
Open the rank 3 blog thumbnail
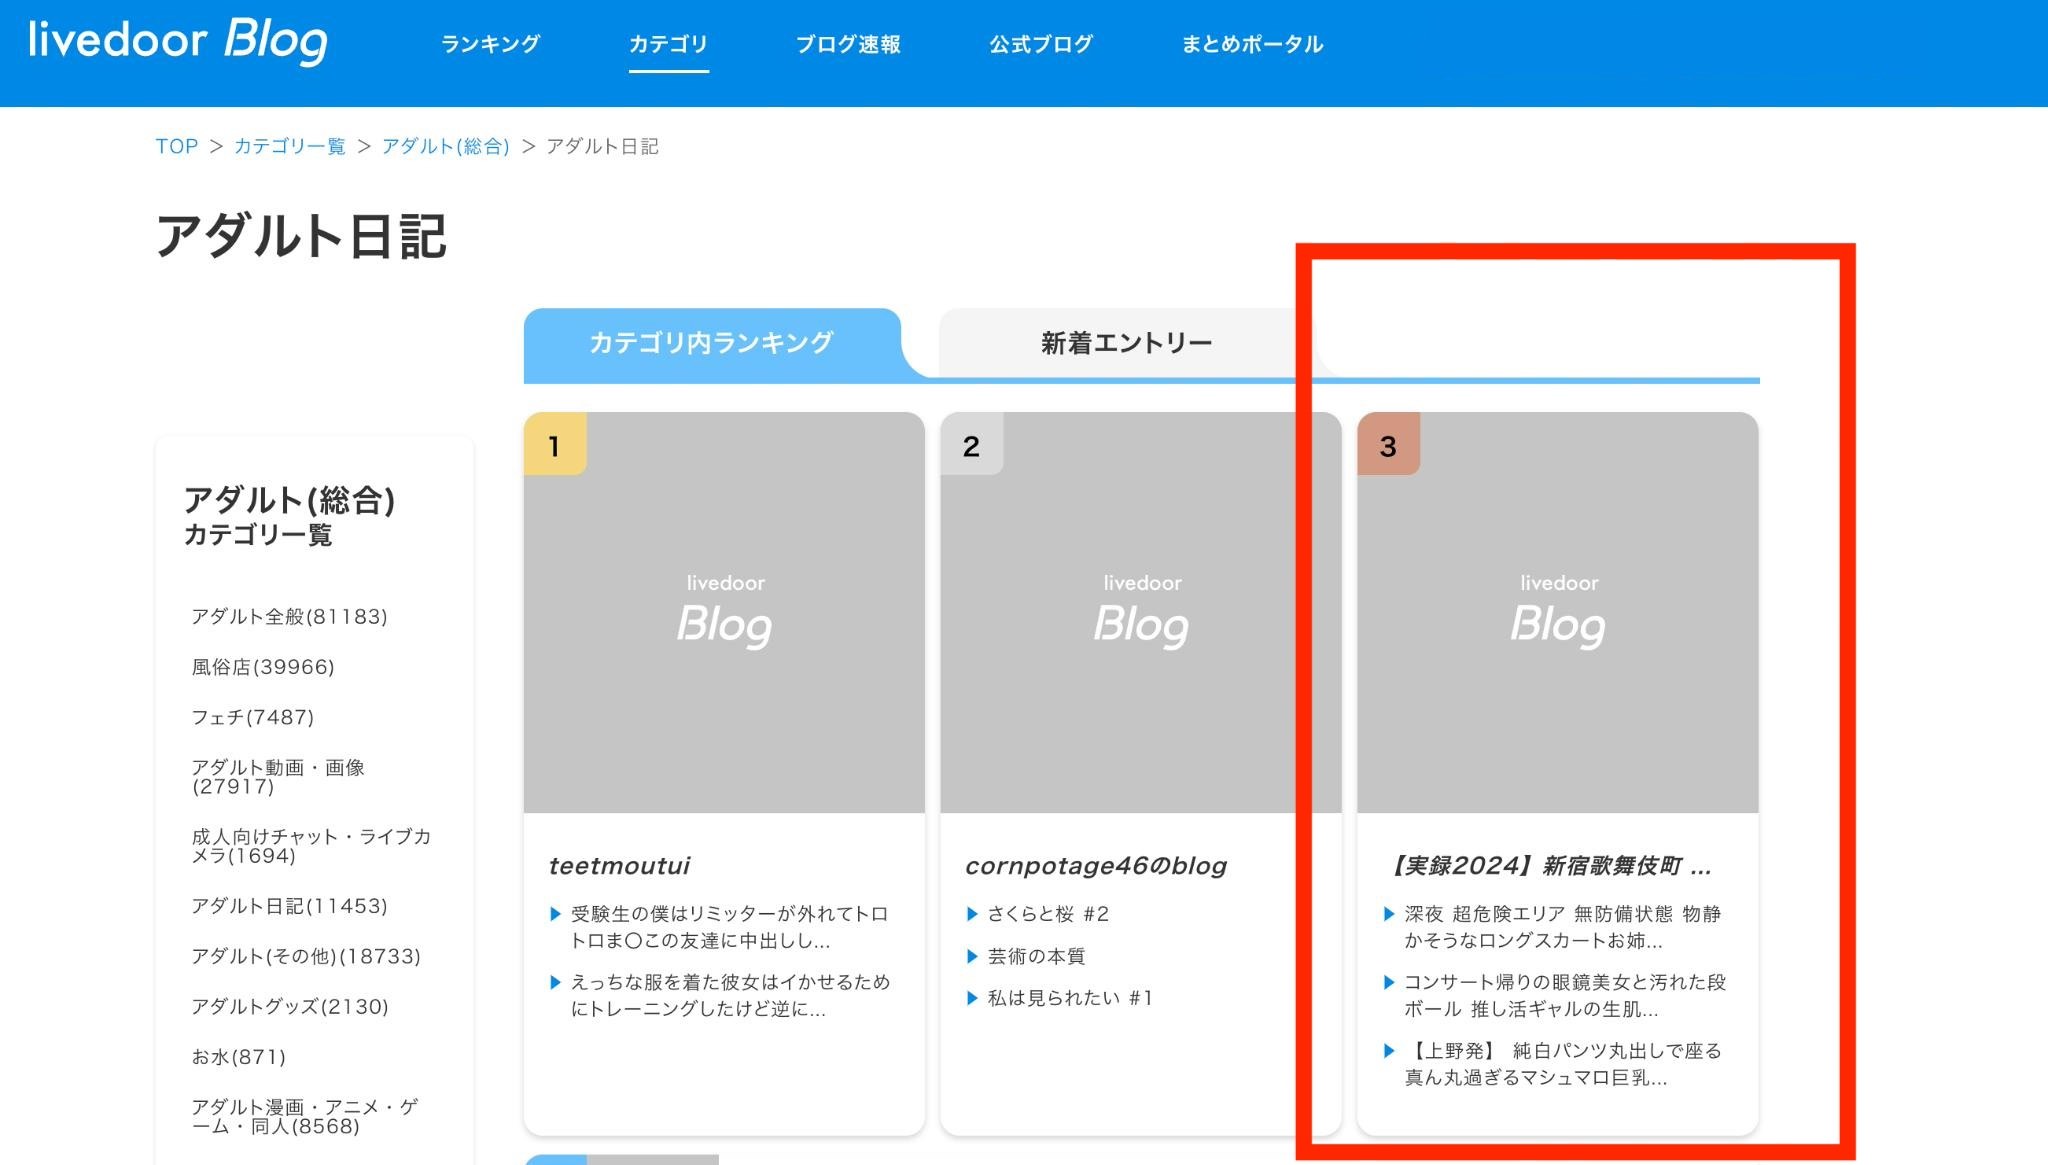pyautogui.click(x=1558, y=612)
